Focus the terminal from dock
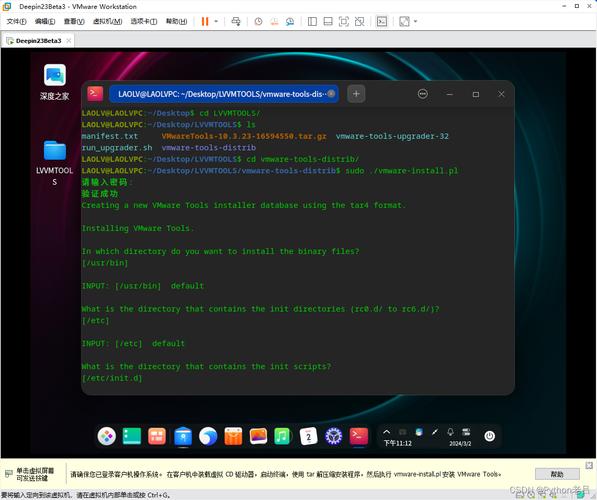 pos(359,436)
